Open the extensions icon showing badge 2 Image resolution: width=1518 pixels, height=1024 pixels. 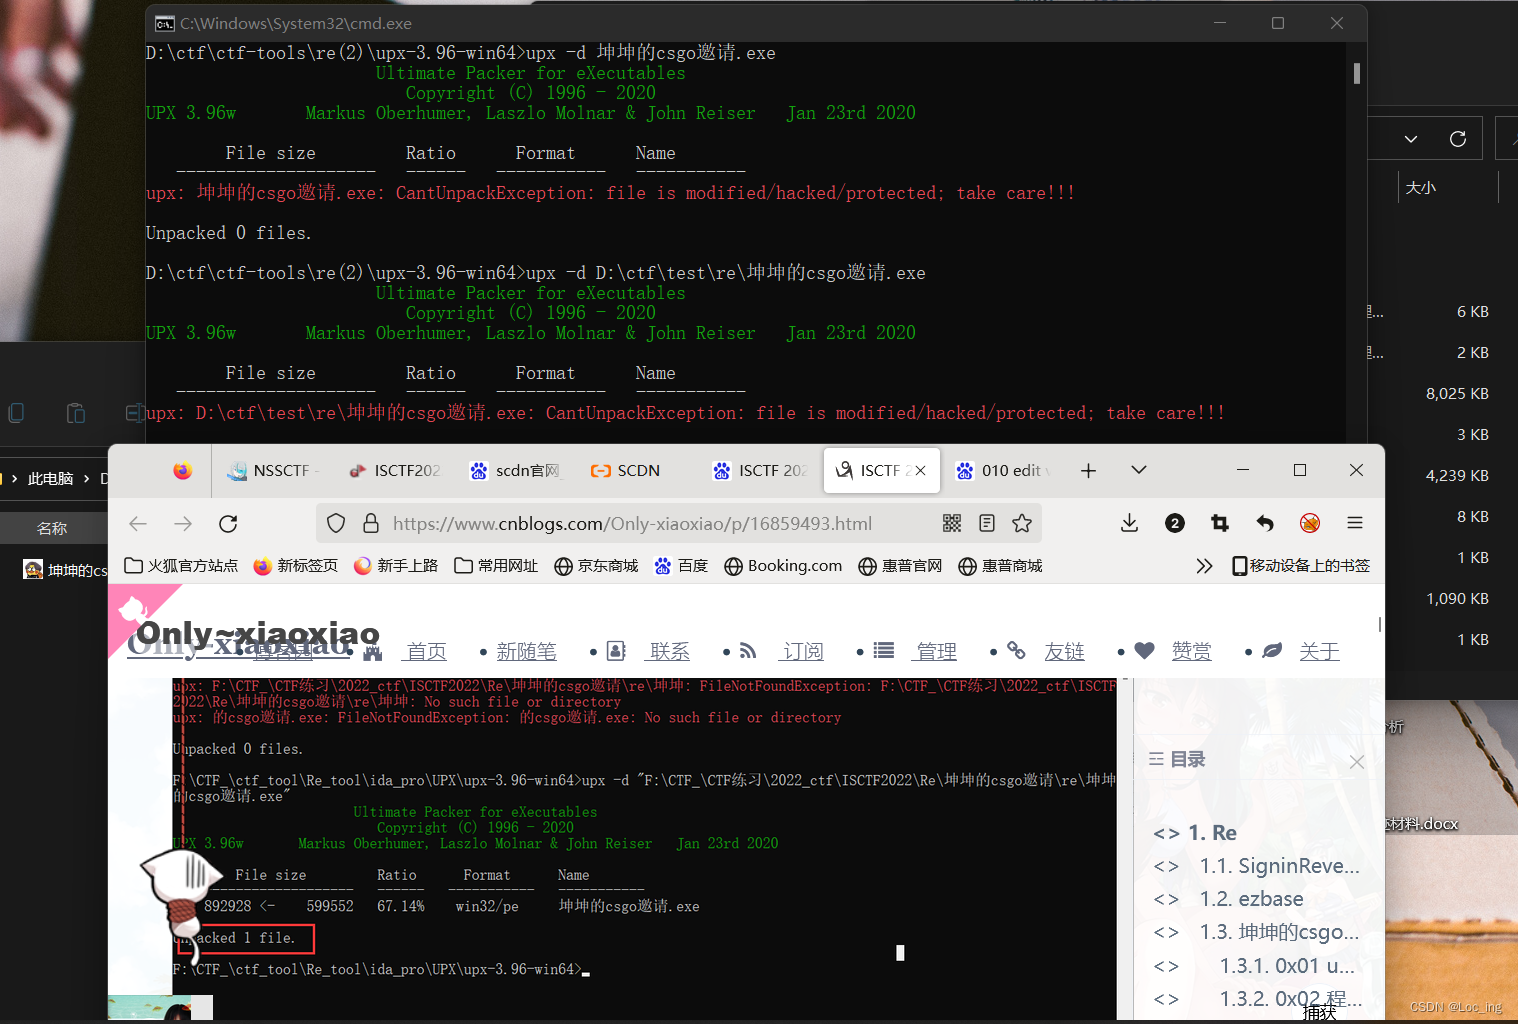click(x=1174, y=522)
